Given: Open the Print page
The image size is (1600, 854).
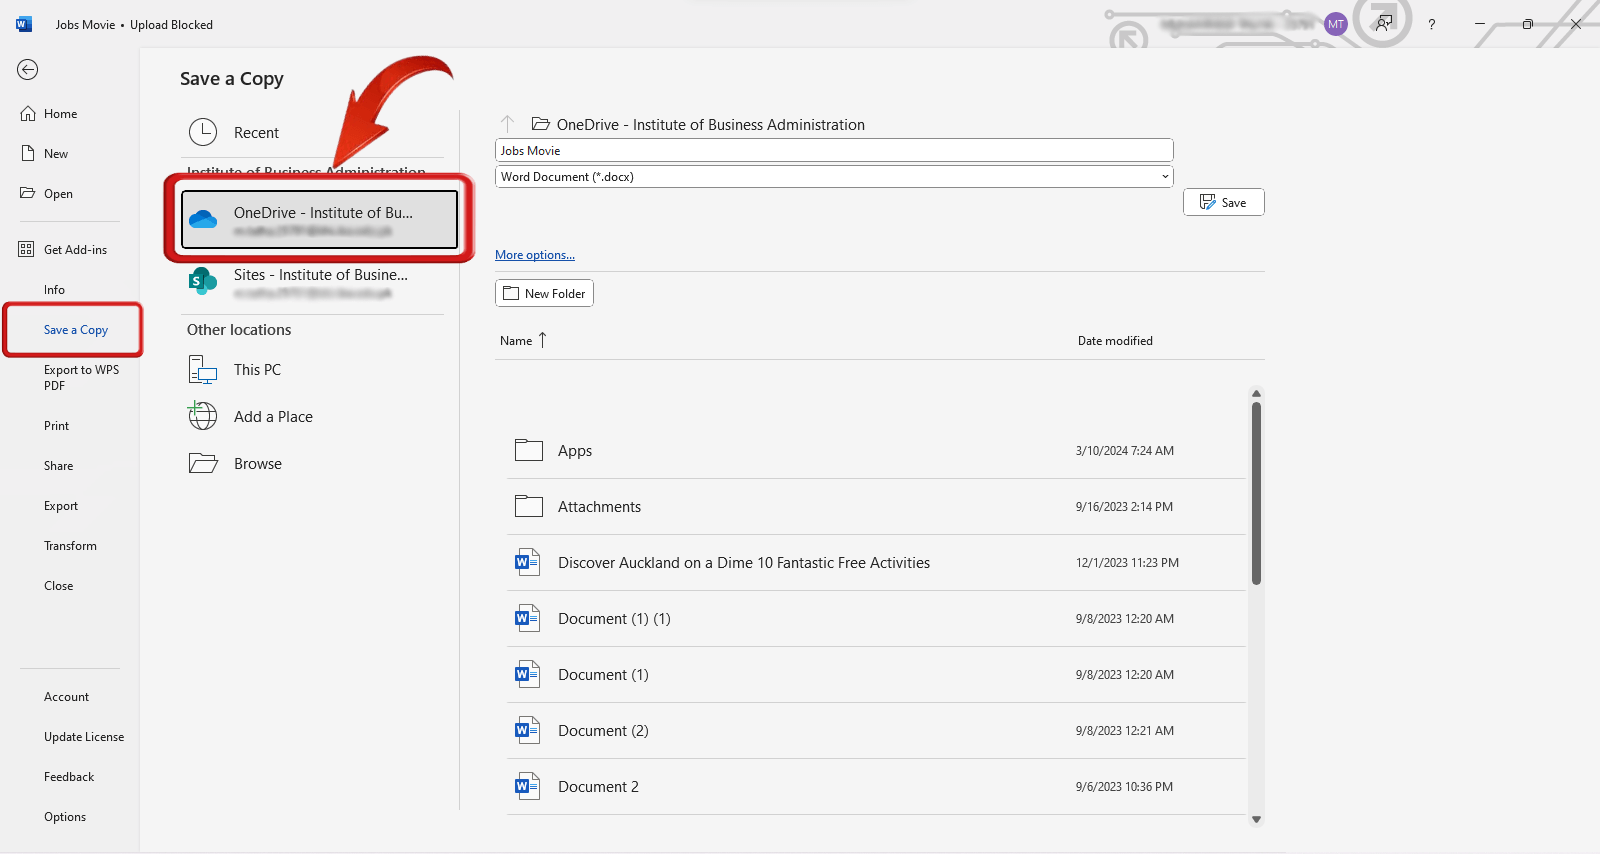Looking at the screenshot, I should [57, 426].
